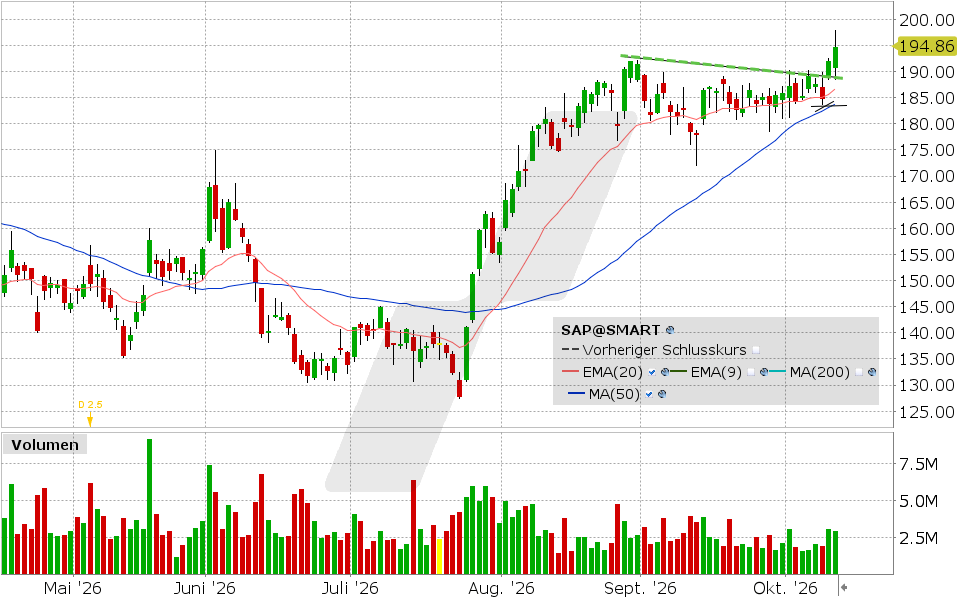960x600 pixels.
Task: Click the SAP@SMART symbol label
Action: click(610, 330)
